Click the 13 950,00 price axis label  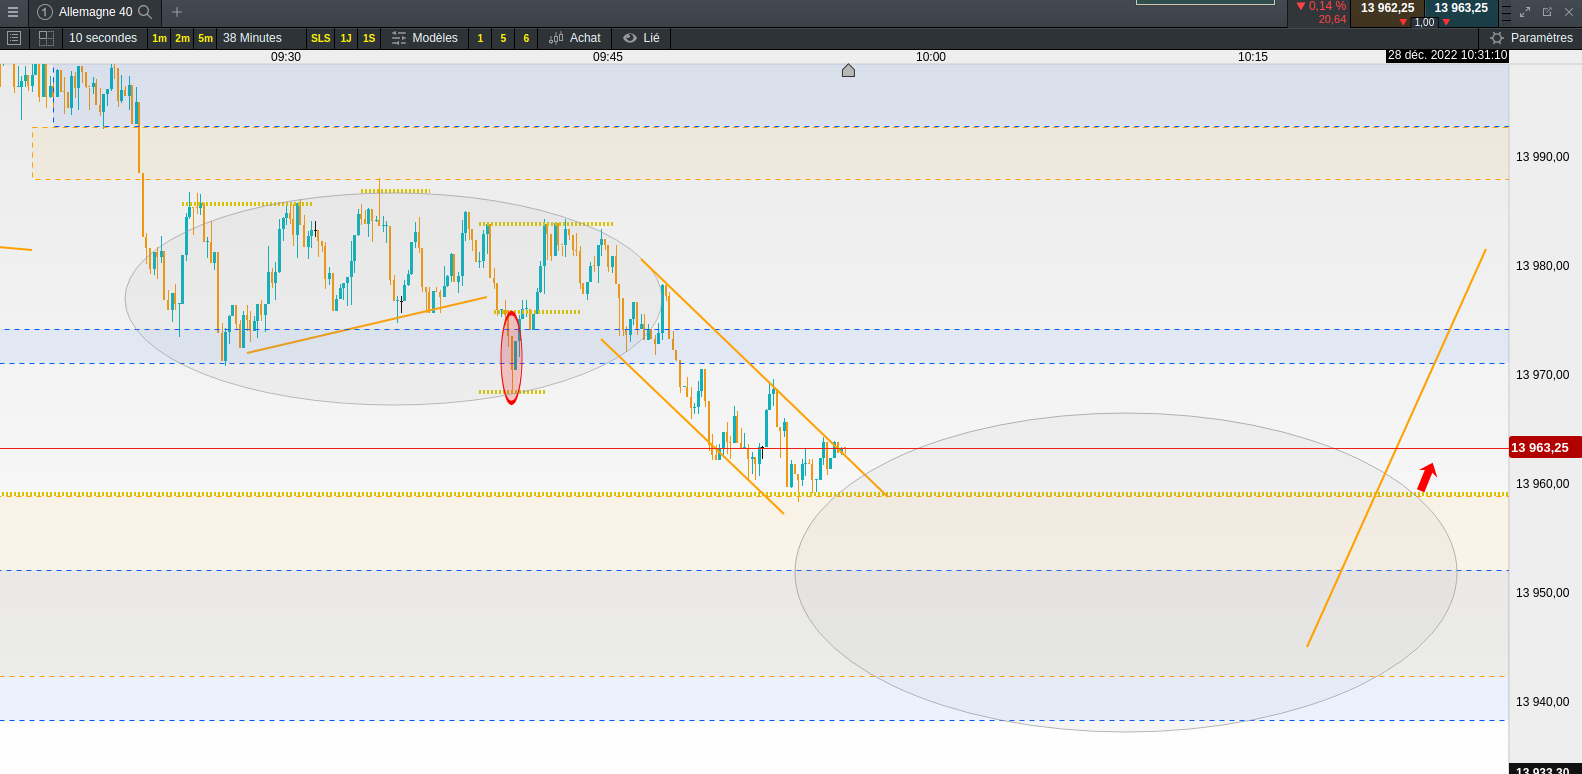coord(1543,593)
